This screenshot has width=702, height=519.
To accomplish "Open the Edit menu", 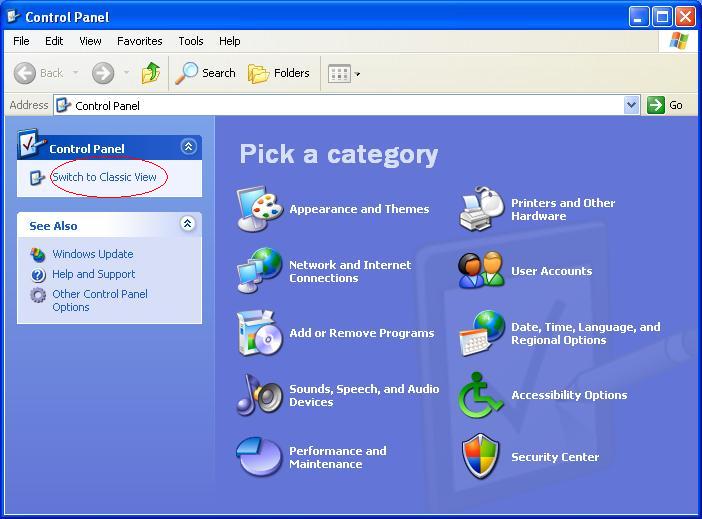I will click(54, 41).
